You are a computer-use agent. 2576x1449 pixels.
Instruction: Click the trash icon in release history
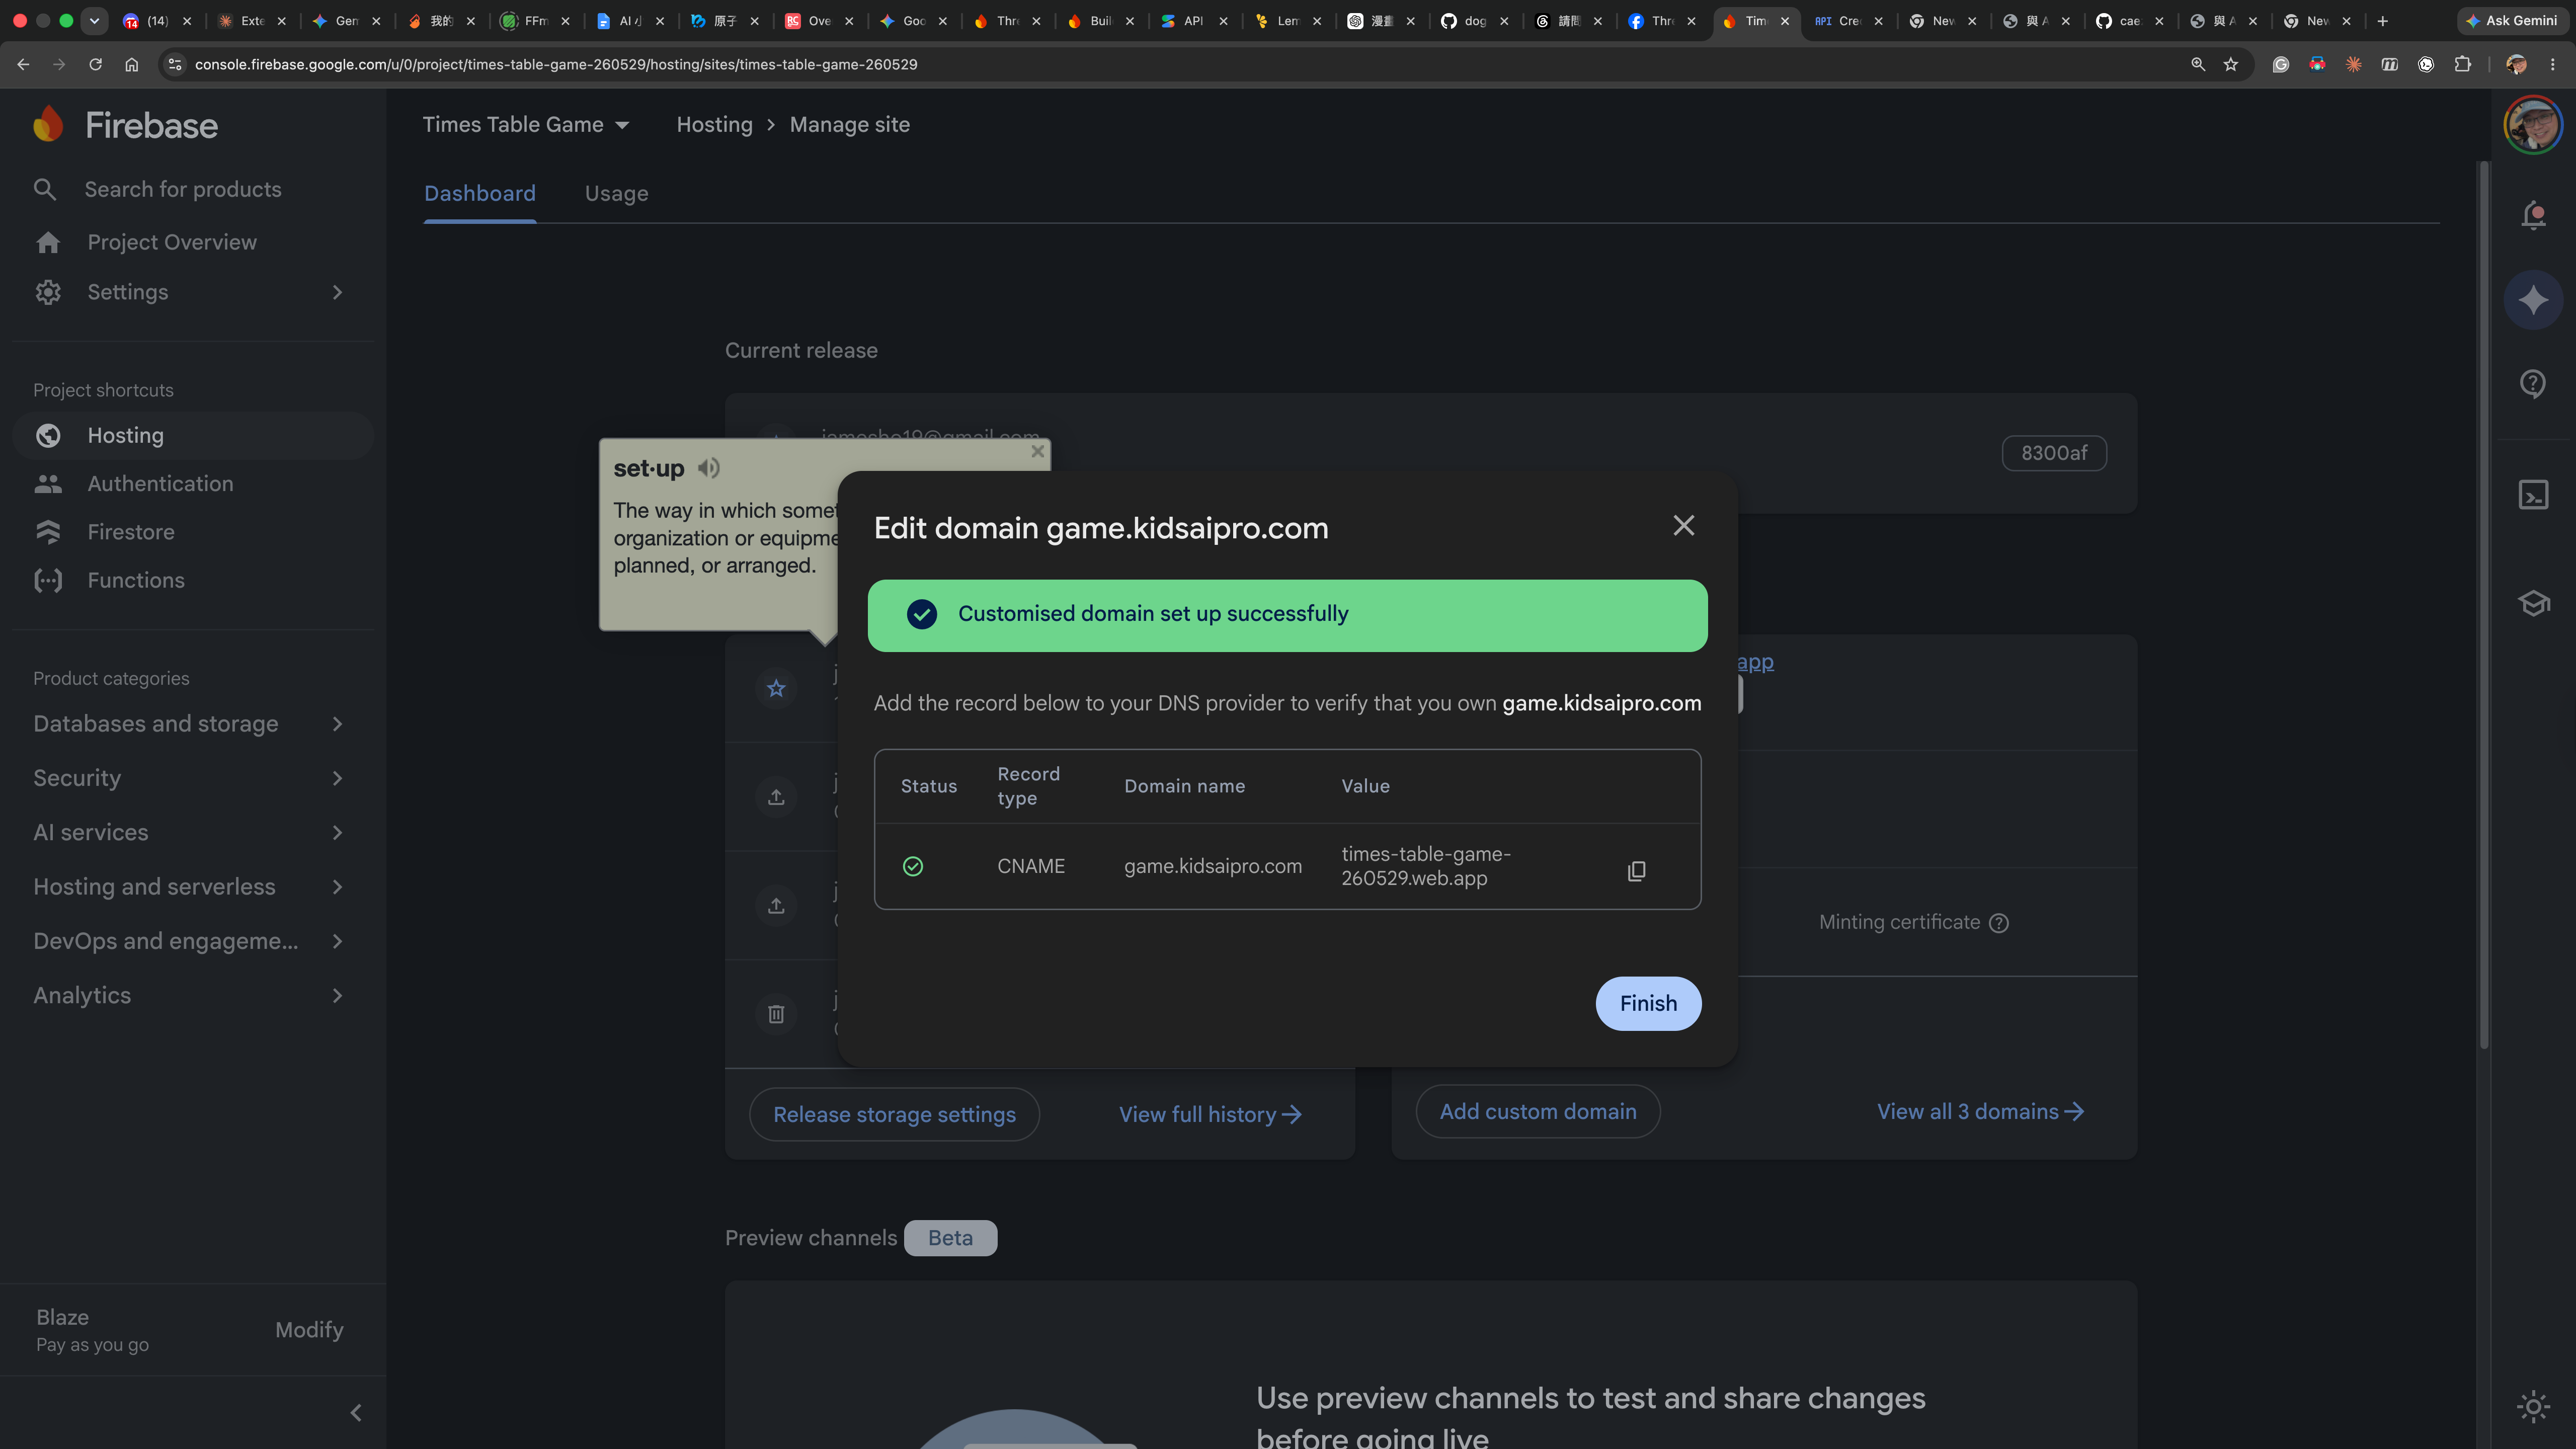click(776, 1014)
